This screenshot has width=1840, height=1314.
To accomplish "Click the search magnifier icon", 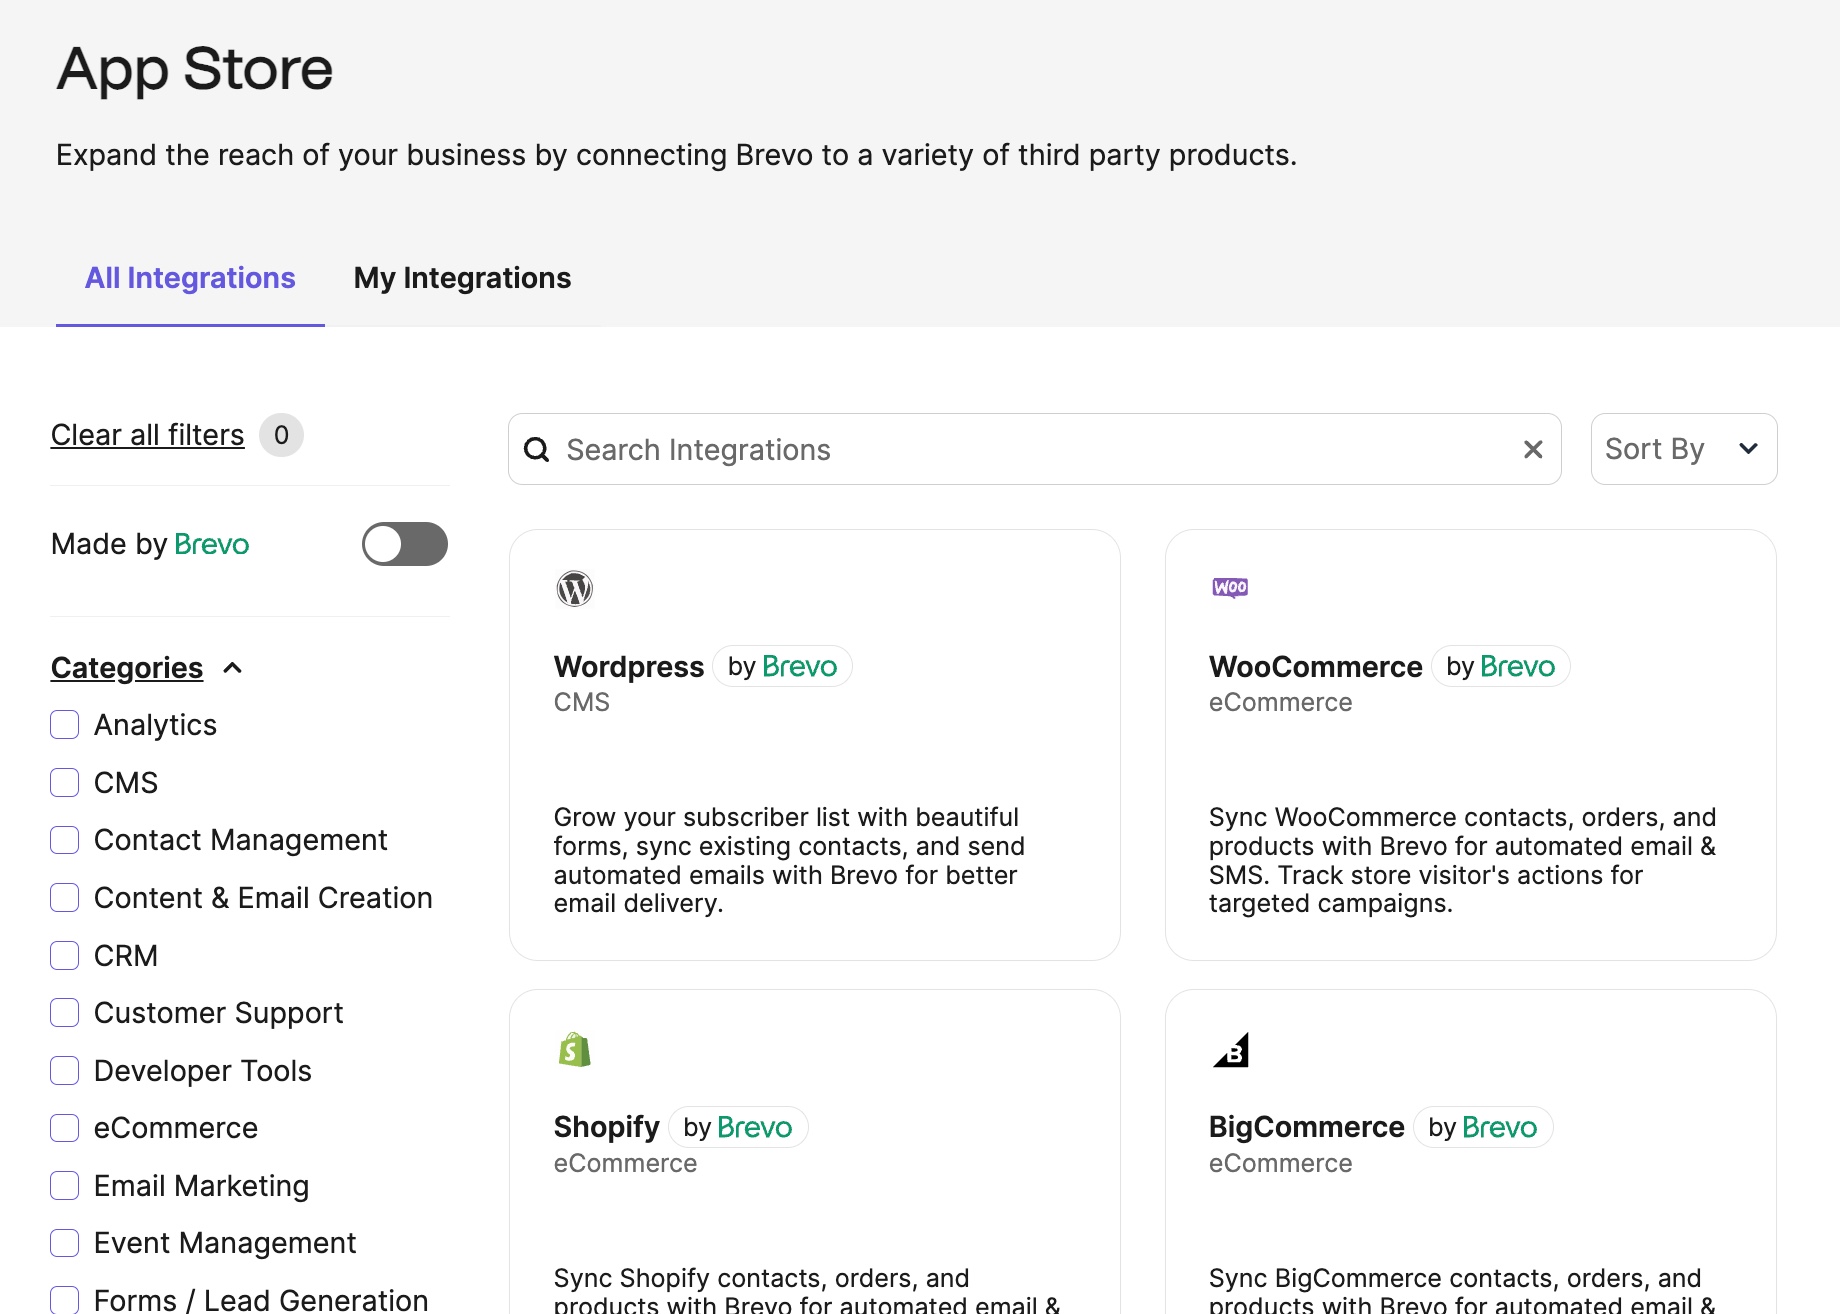I will (537, 450).
